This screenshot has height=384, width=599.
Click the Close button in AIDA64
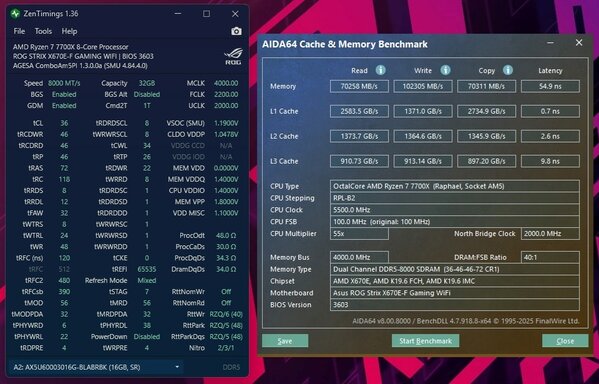click(x=565, y=341)
